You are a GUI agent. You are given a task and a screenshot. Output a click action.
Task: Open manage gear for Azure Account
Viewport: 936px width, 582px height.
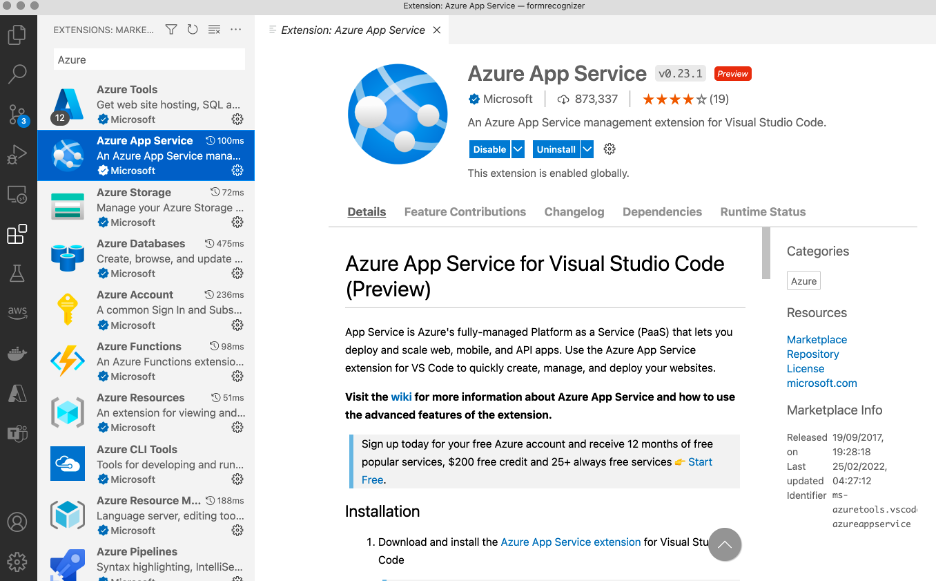click(238, 325)
